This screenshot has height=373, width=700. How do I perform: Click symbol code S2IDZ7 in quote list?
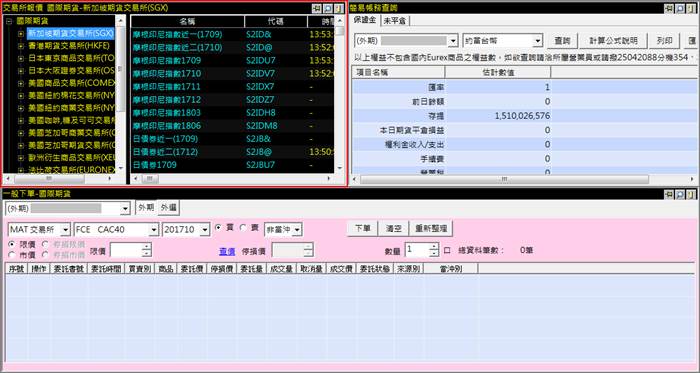click(x=260, y=99)
